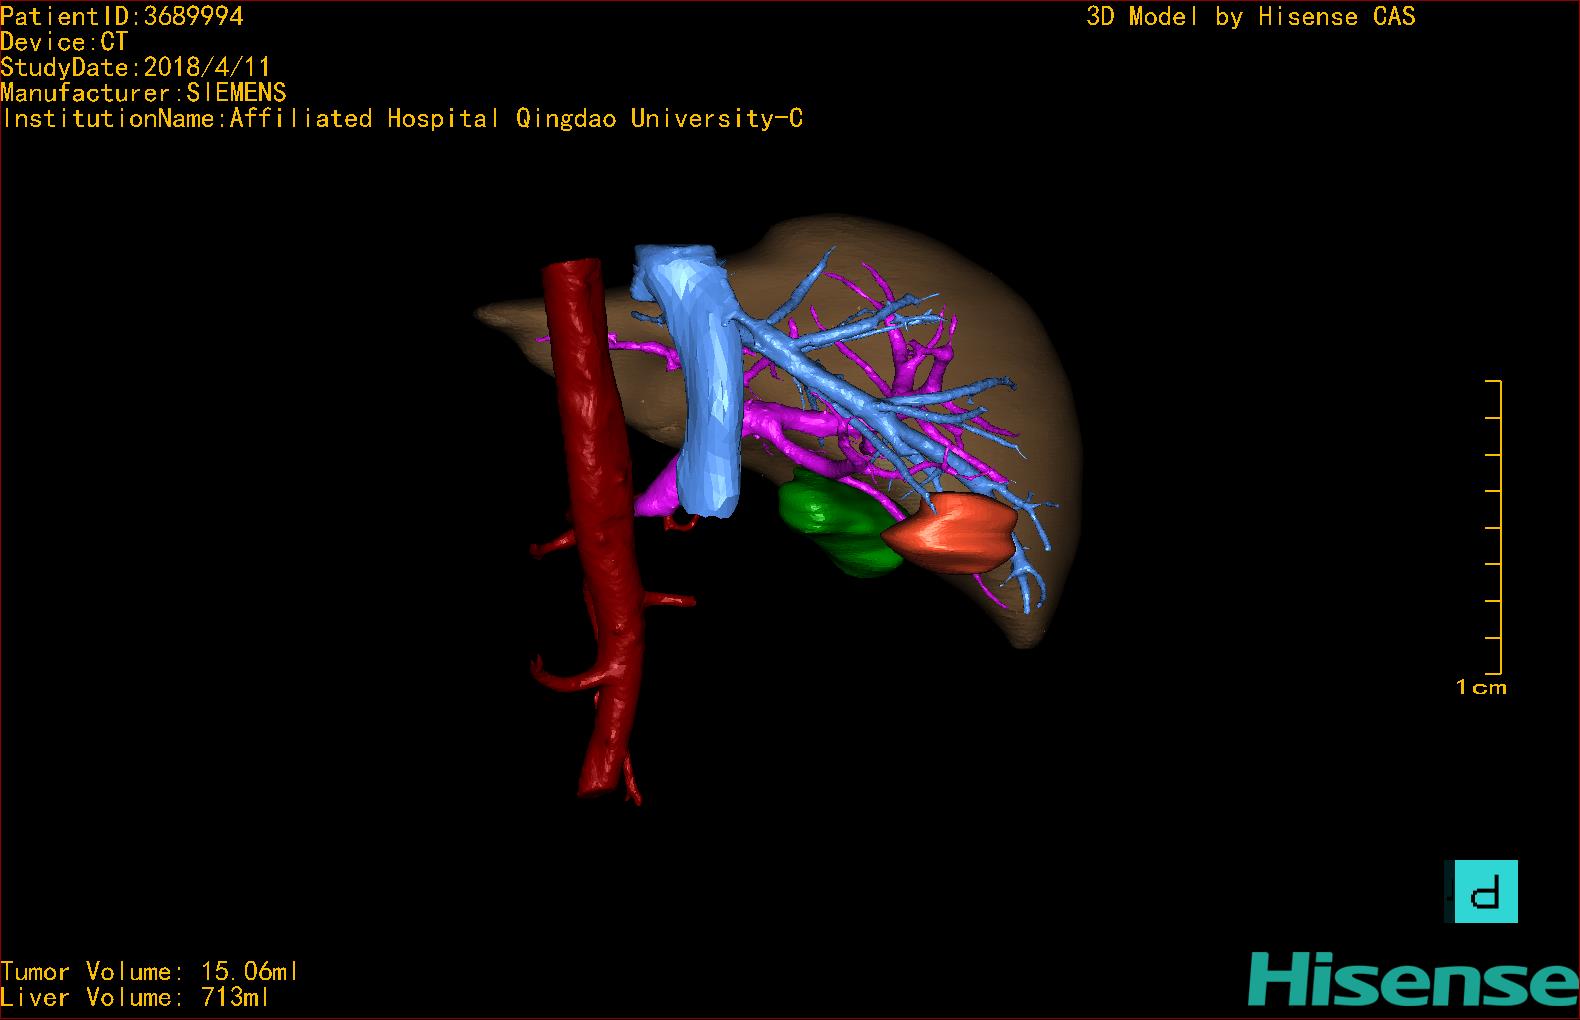
Task: Click the "Tumor Volume: 15.06ml" readout
Action: click(149, 971)
